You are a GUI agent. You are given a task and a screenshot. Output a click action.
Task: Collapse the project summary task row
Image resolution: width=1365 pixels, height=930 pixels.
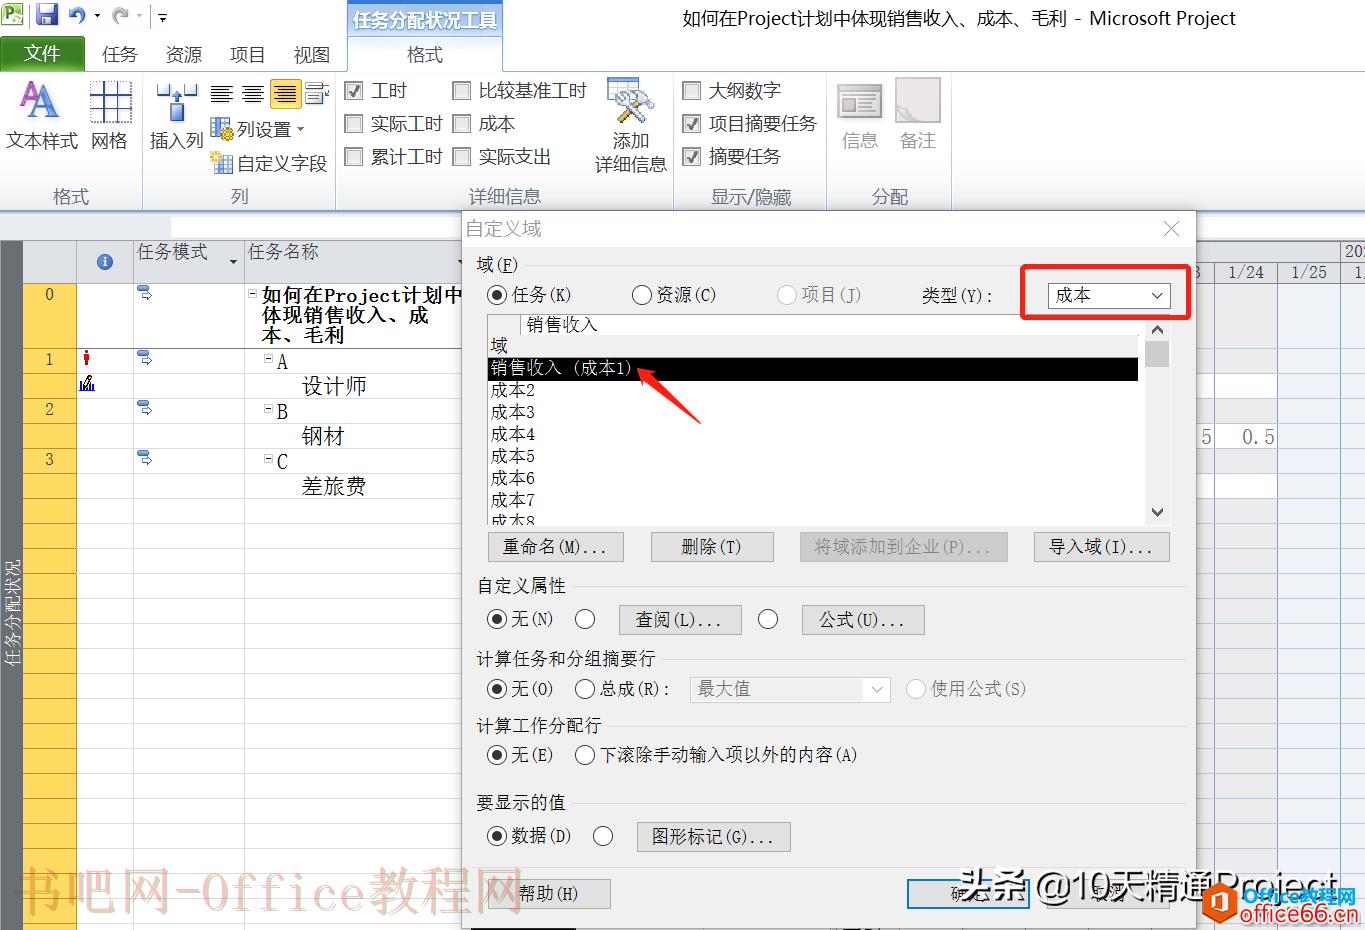pos(252,294)
